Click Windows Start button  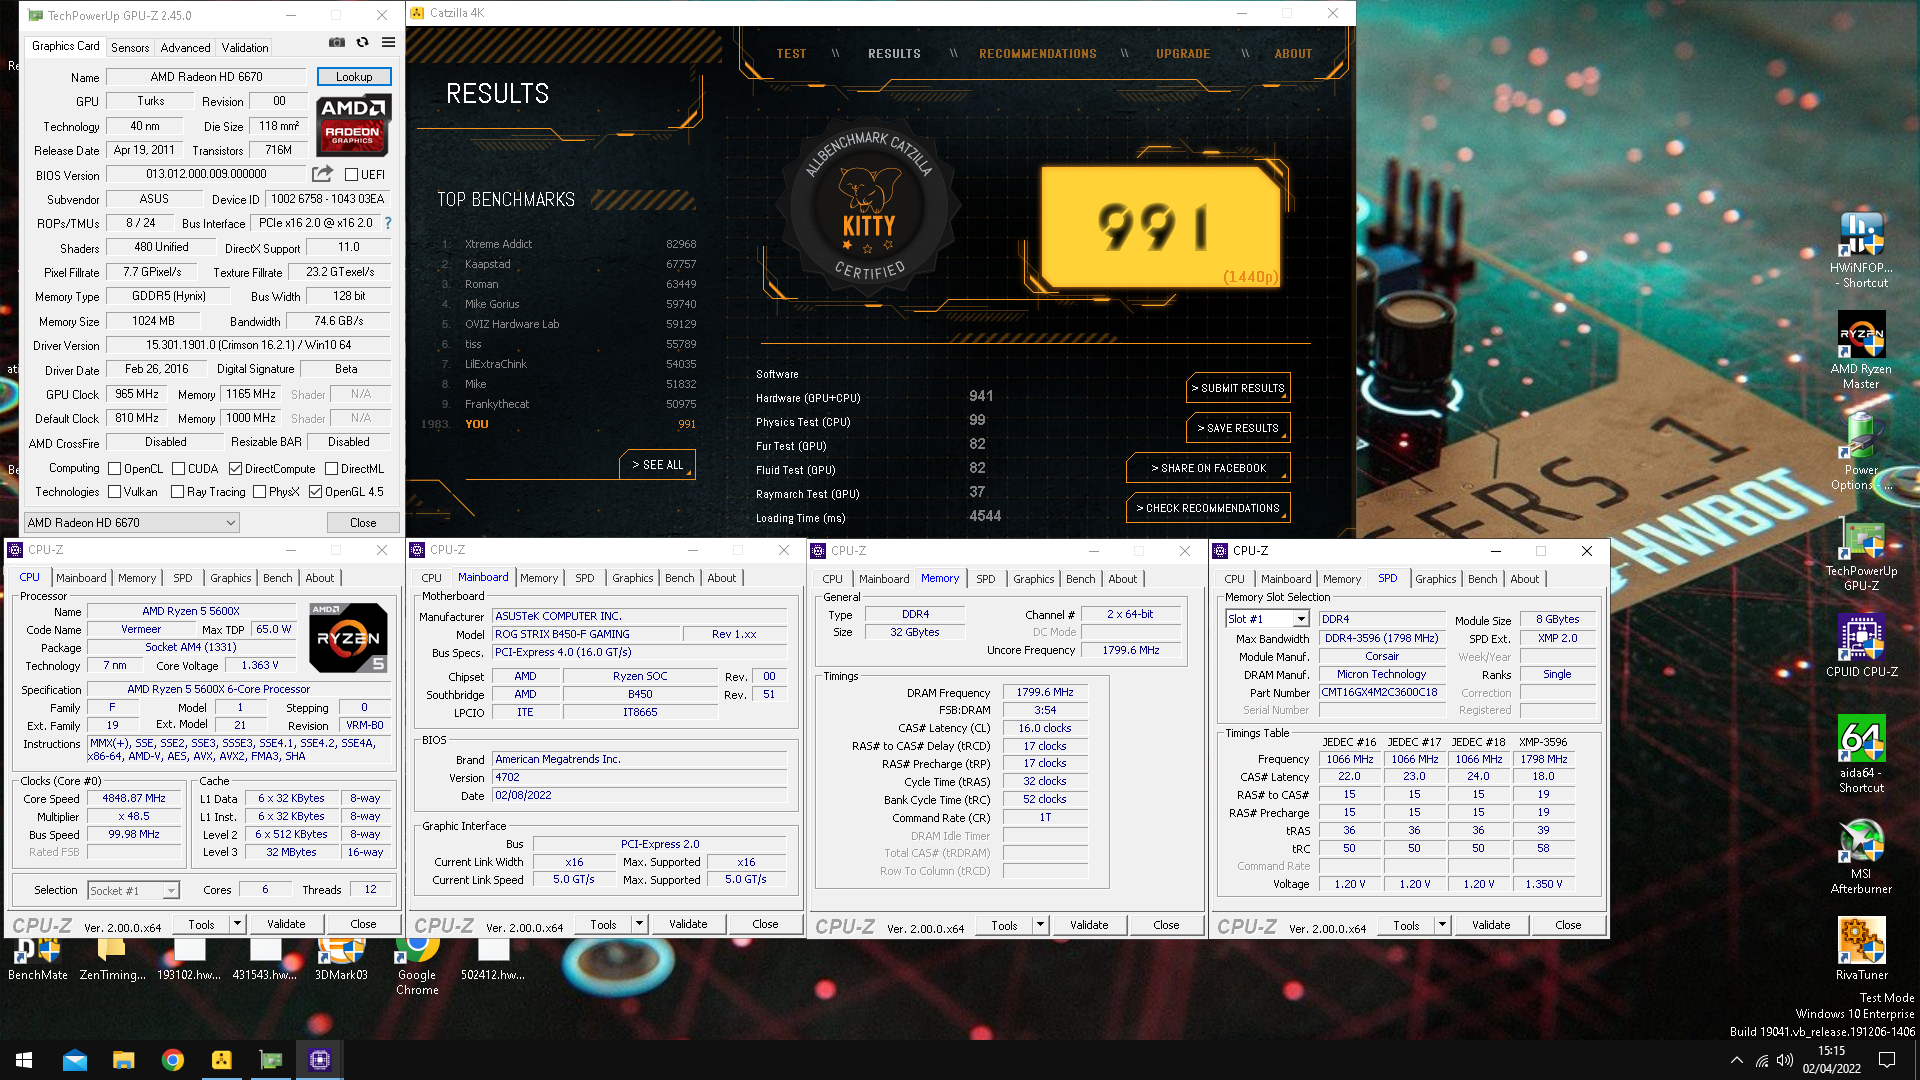coord(24,1060)
